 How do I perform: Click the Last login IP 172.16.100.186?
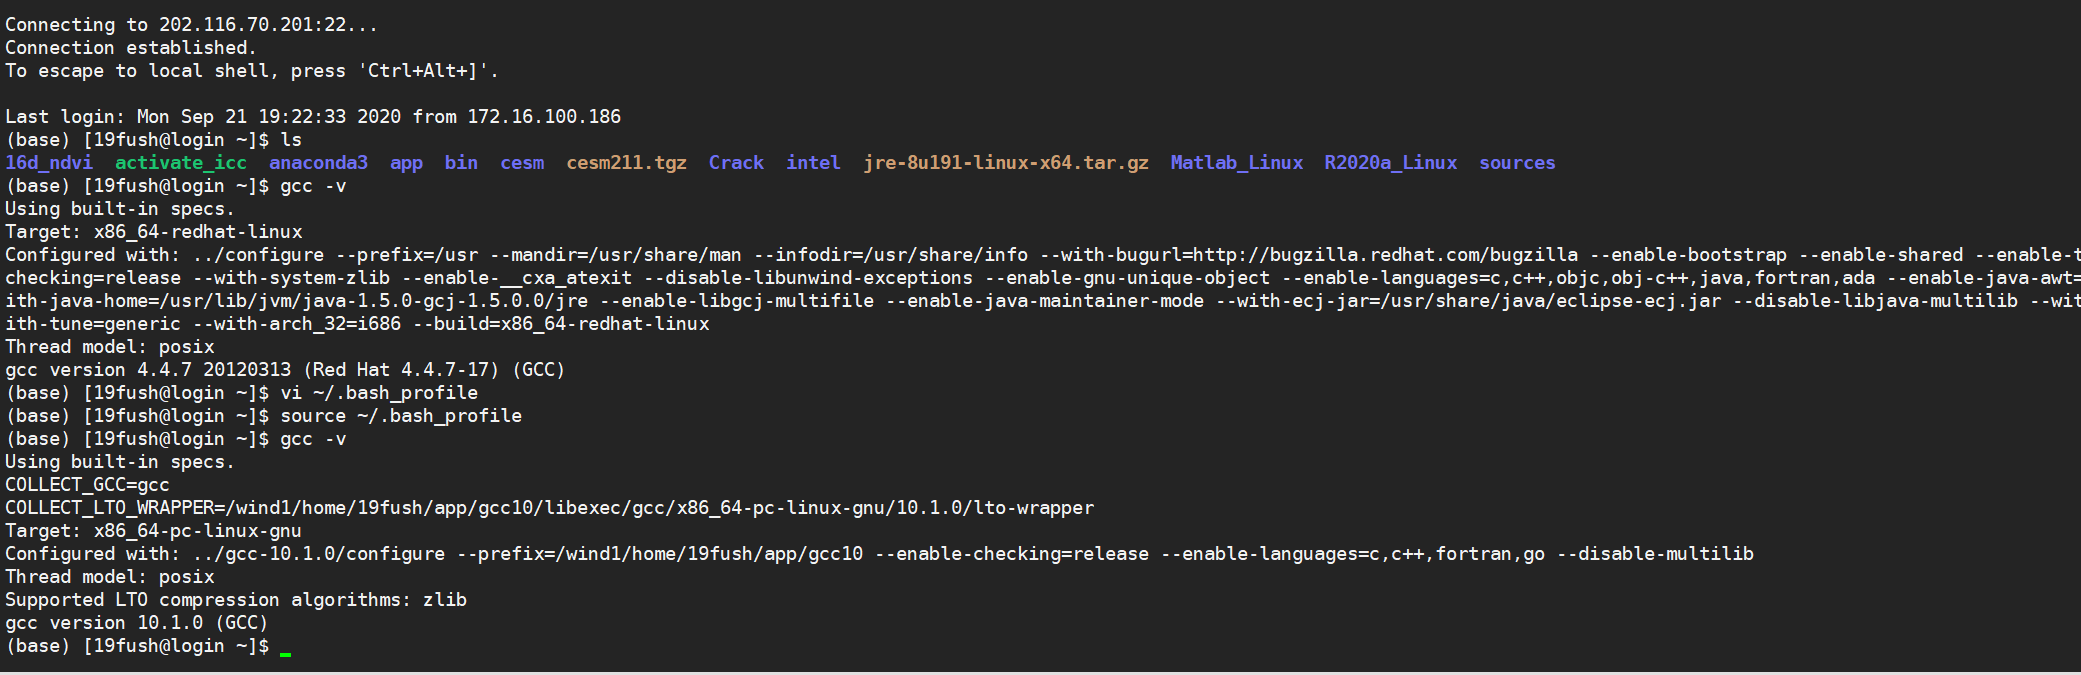coord(544,117)
